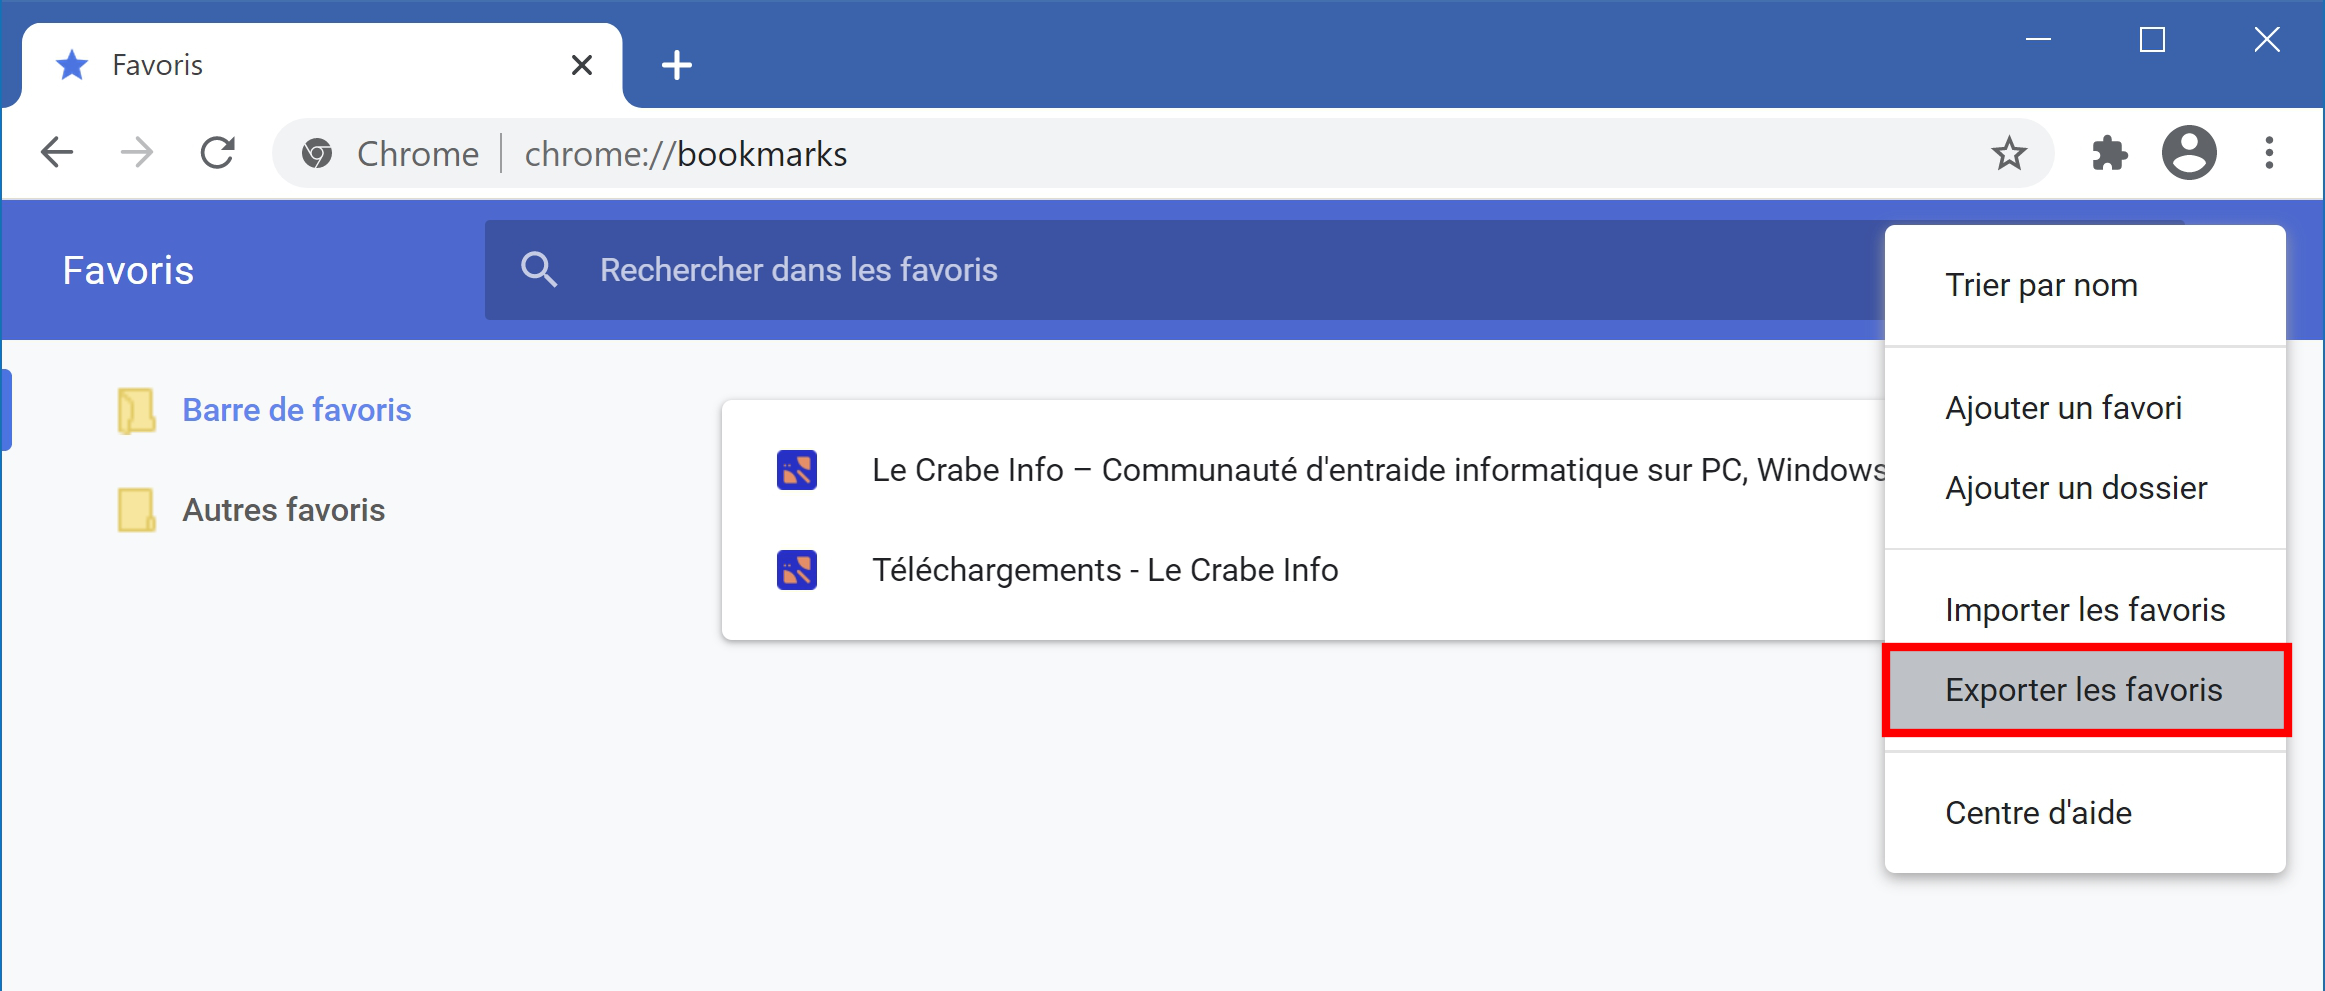Open the extensions puzzle icon

coord(2109,153)
